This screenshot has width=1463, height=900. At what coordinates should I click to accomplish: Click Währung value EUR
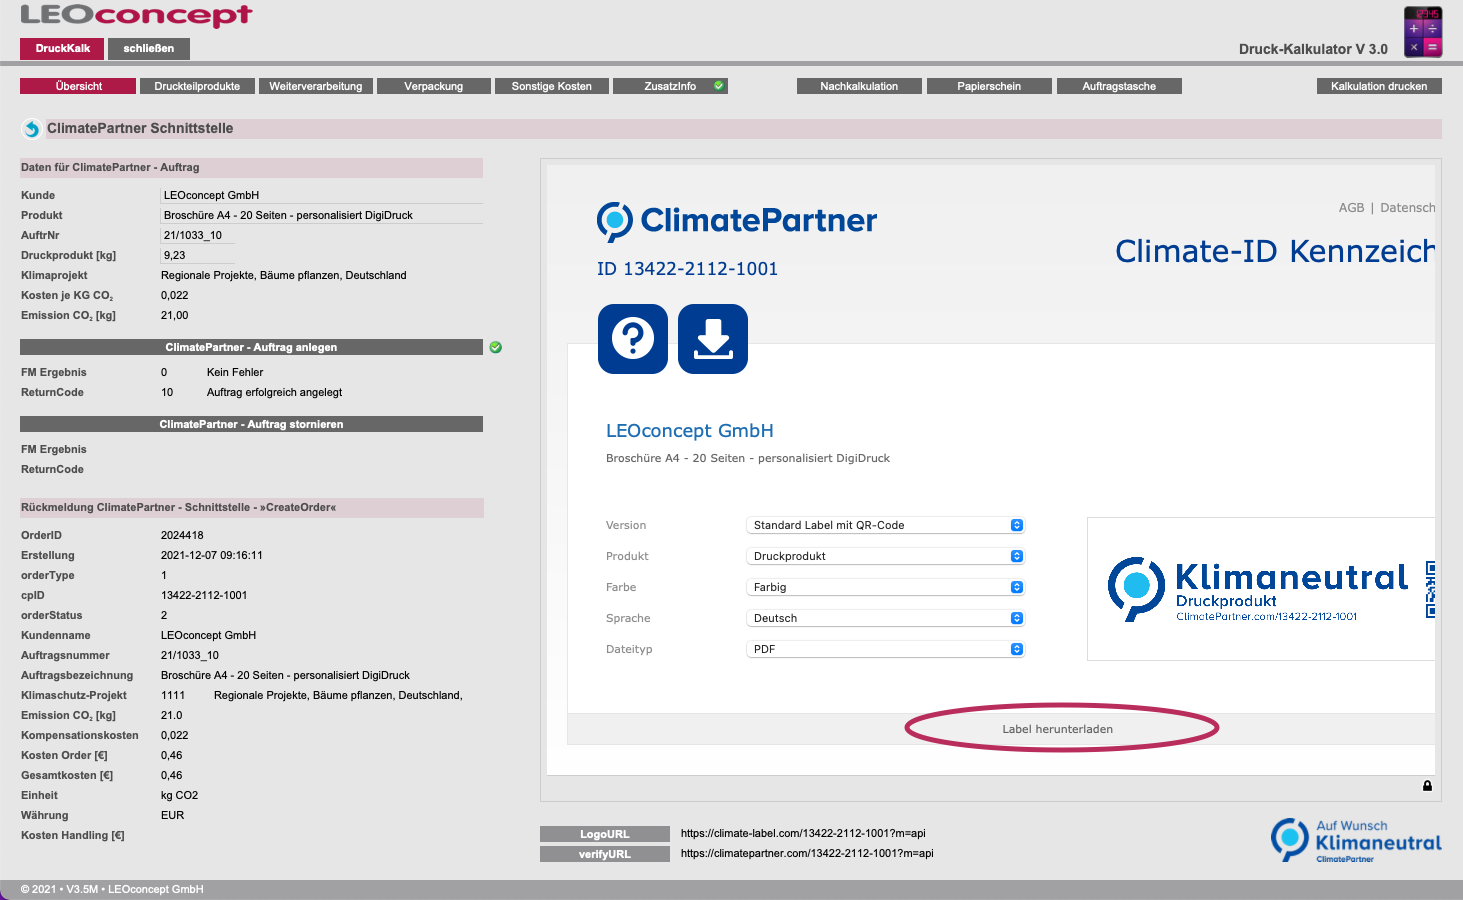[173, 815]
